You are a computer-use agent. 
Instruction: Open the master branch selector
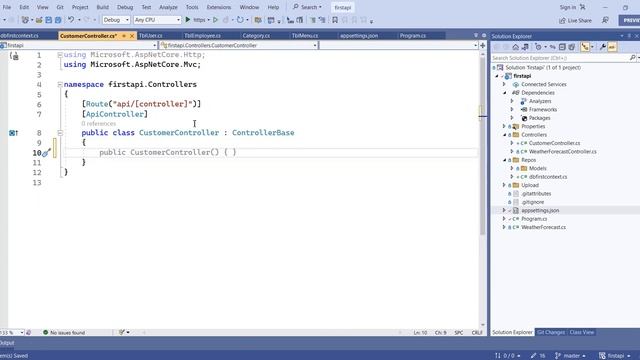(x=571, y=356)
